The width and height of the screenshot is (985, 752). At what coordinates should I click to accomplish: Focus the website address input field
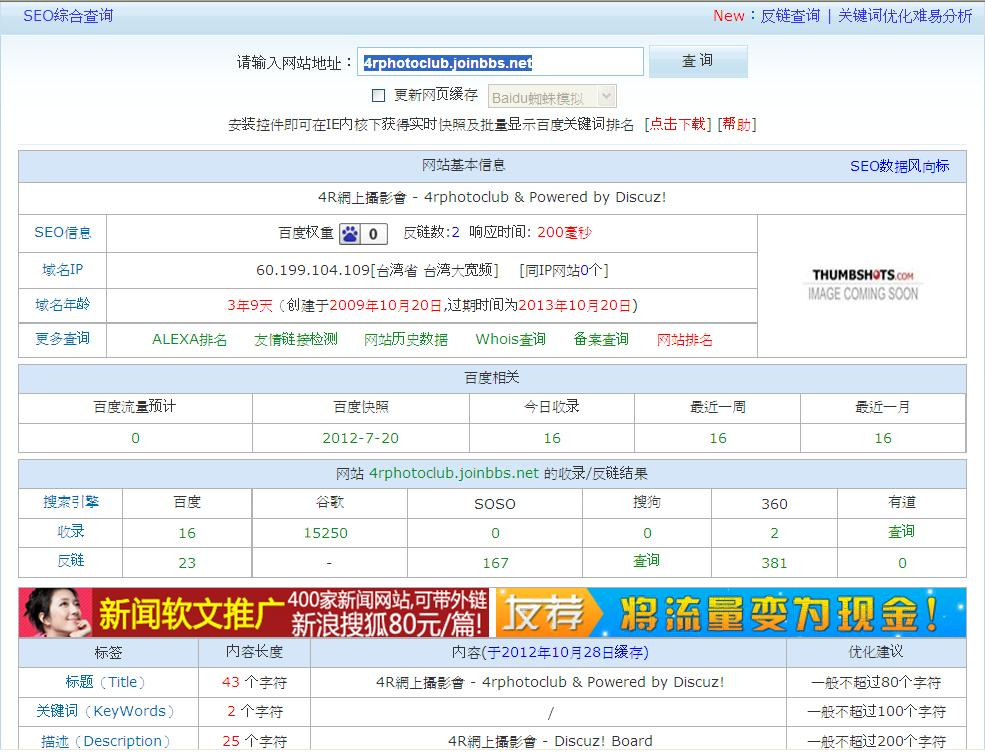click(500, 62)
